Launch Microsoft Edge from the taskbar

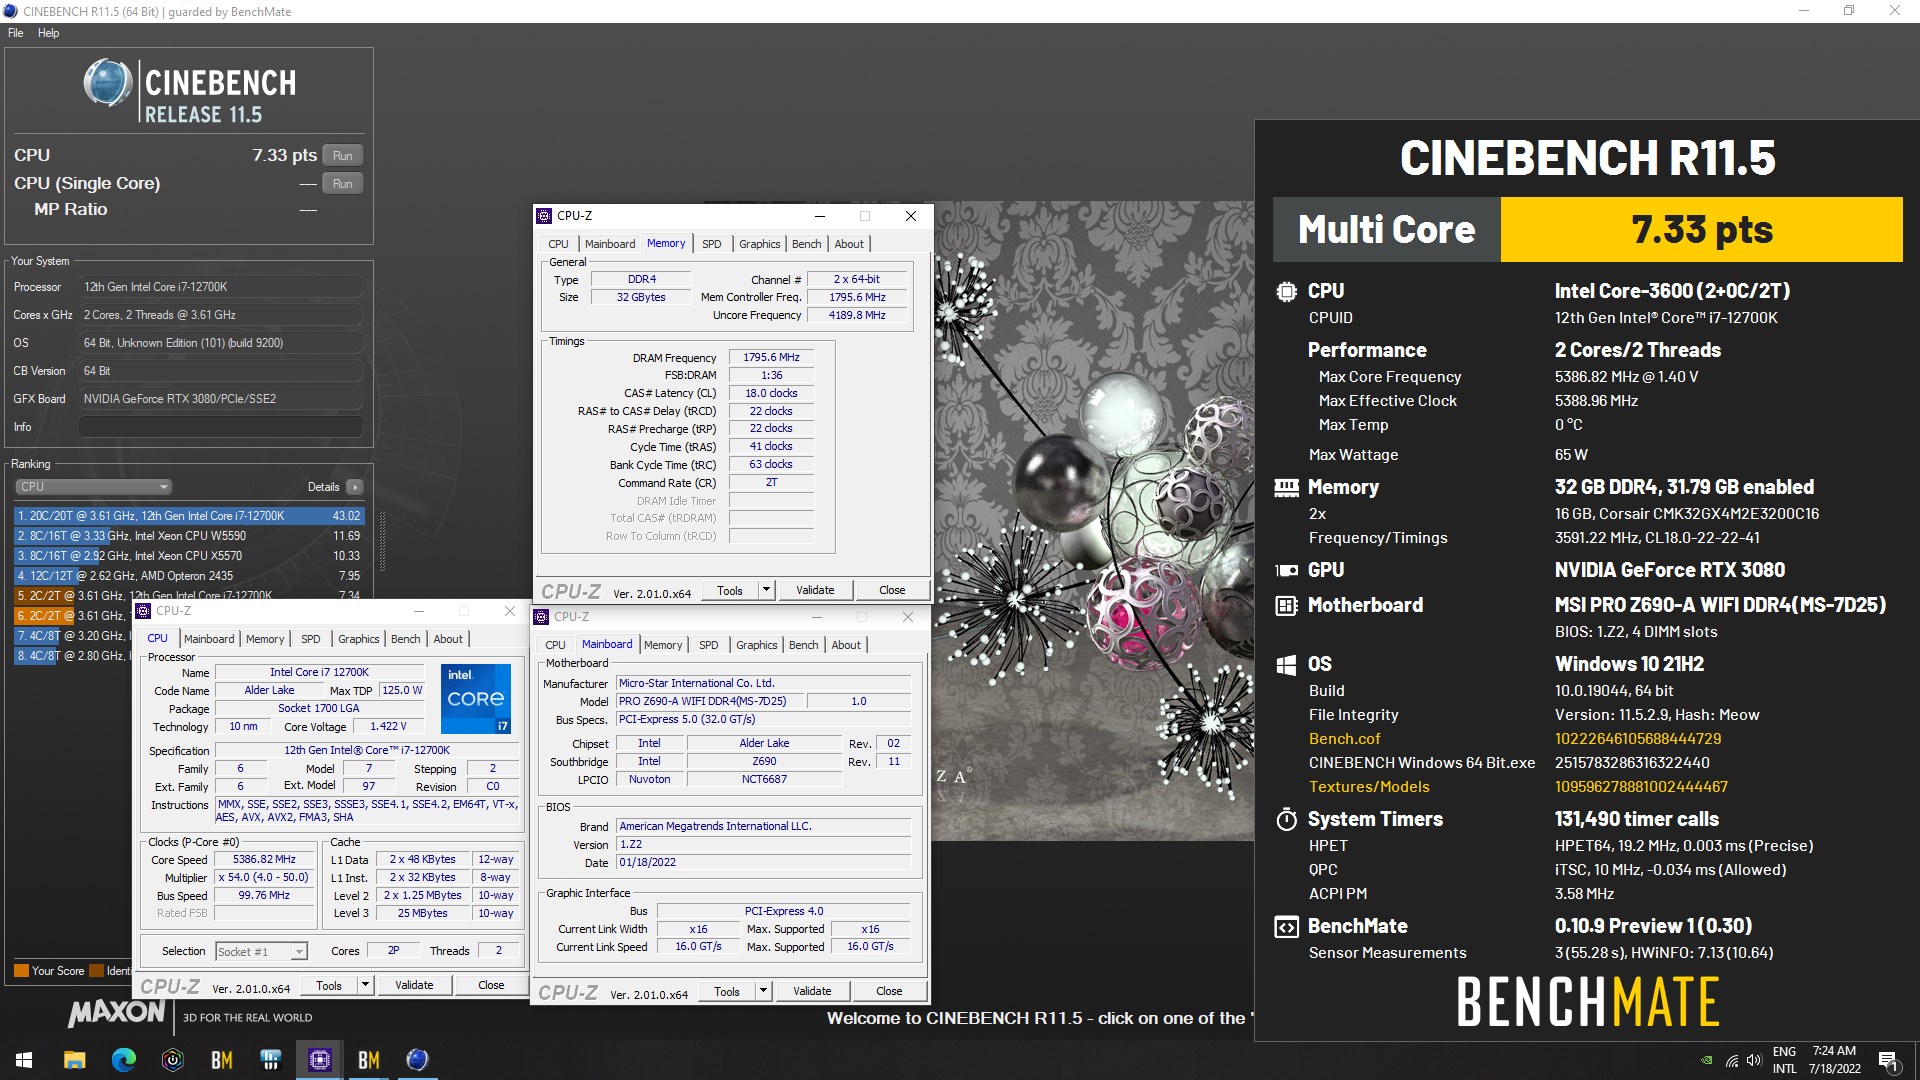[123, 1060]
